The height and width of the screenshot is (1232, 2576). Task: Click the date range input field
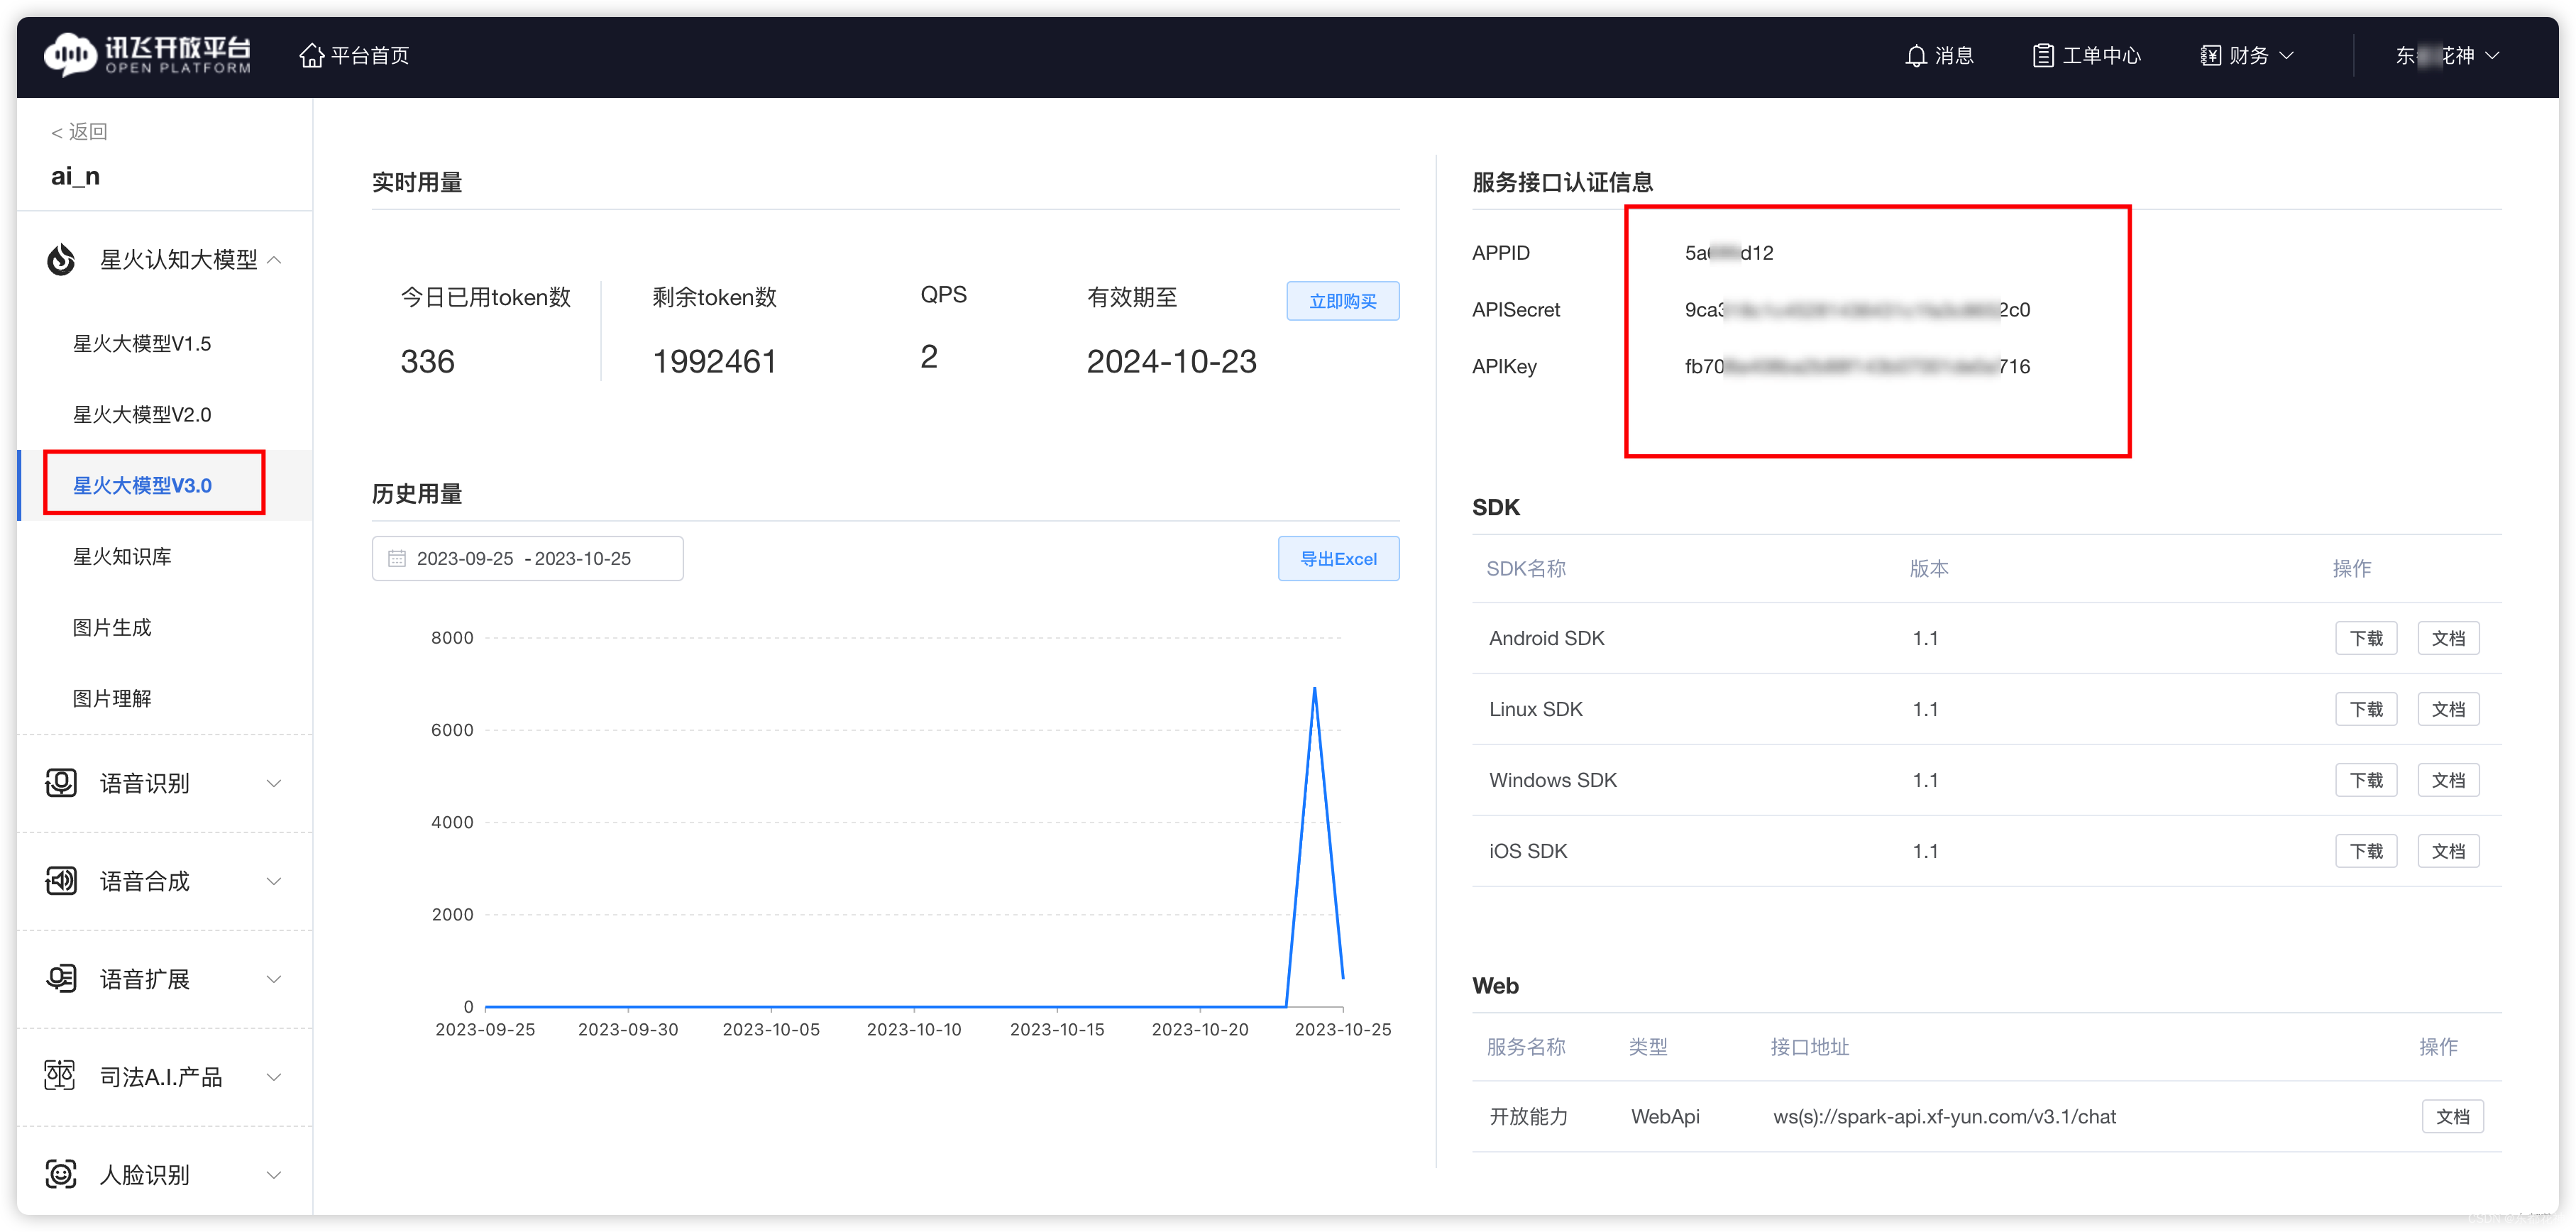click(x=527, y=558)
